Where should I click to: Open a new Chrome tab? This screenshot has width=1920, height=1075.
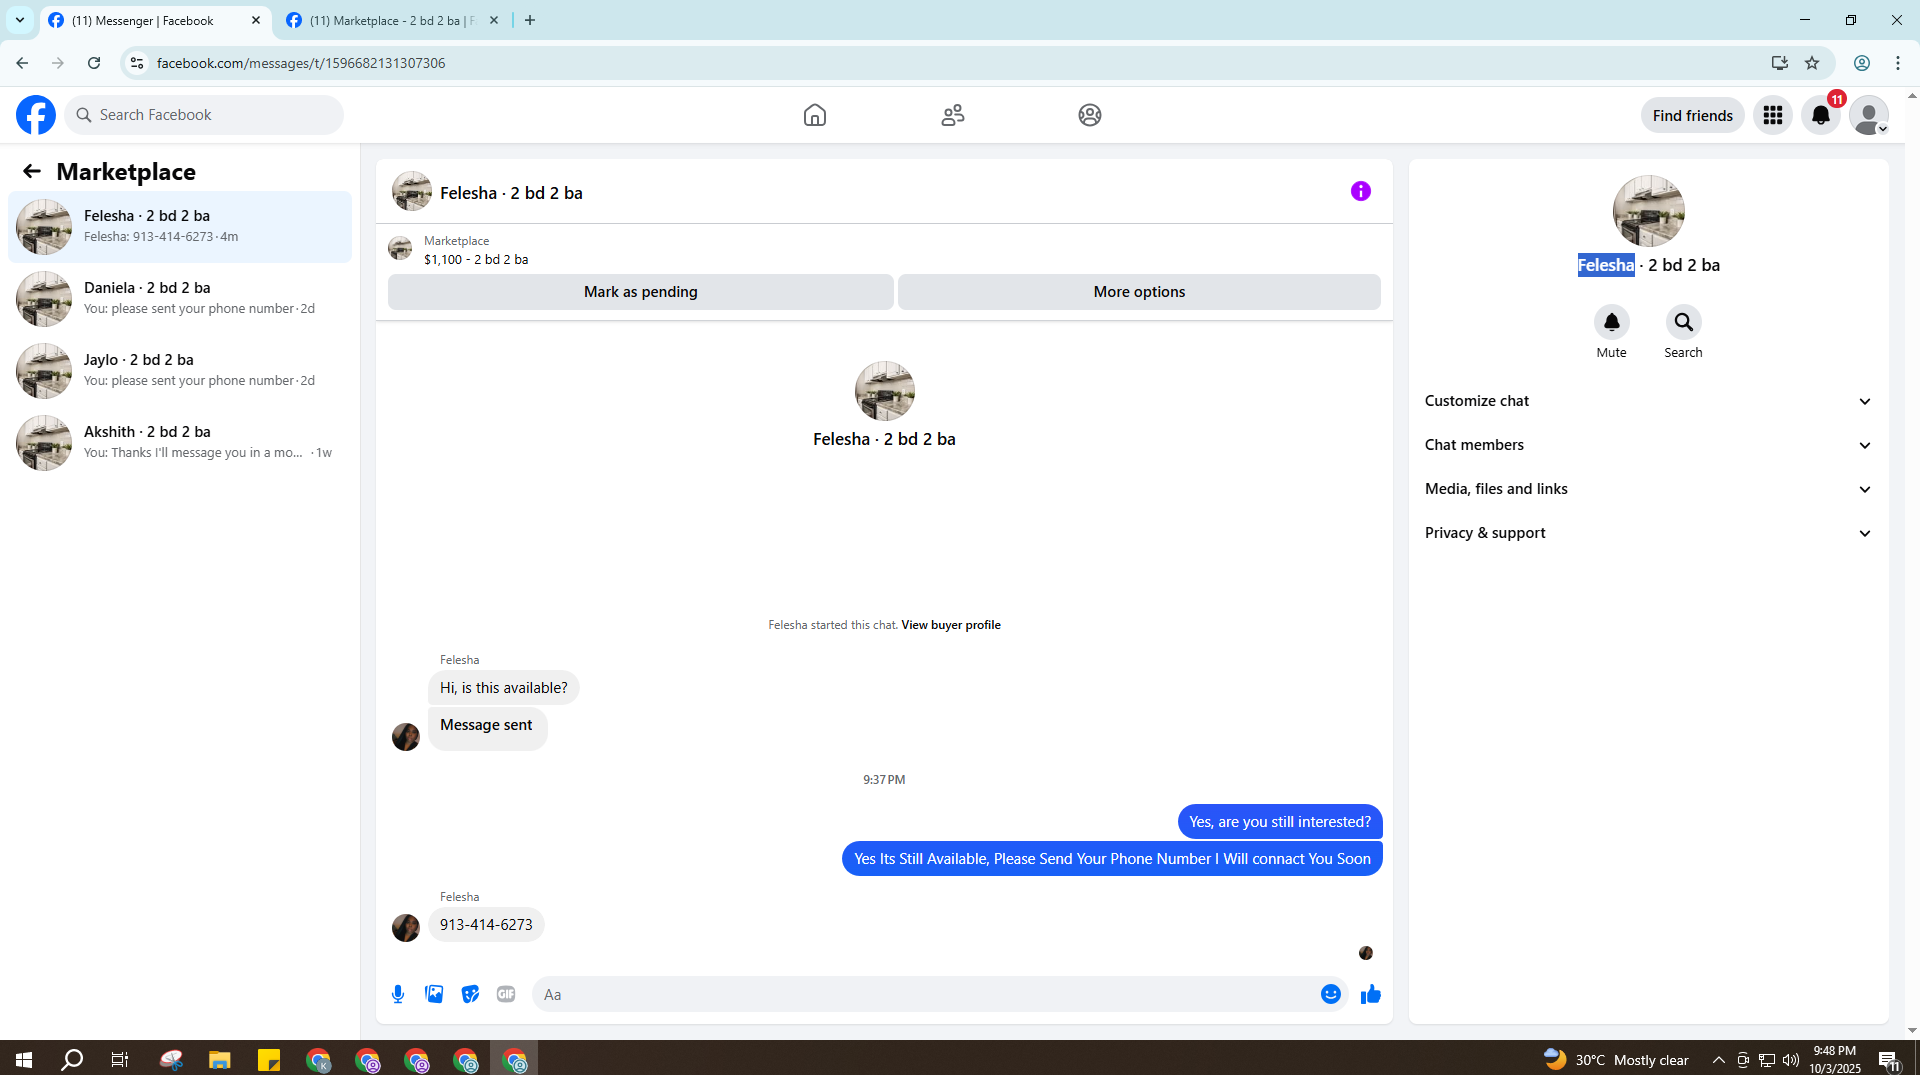tap(530, 21)
